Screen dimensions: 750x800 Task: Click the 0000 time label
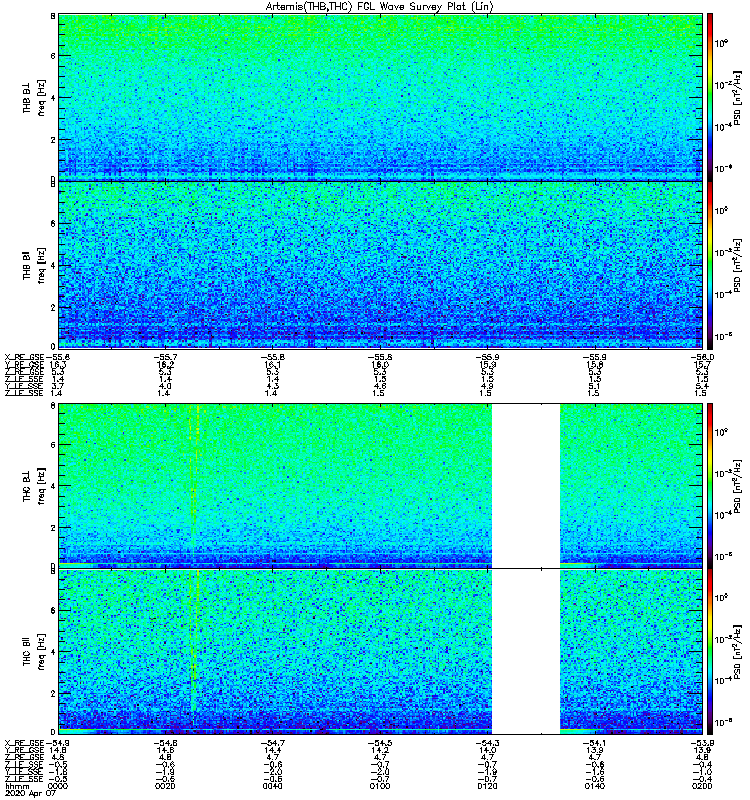pos(57,786)
